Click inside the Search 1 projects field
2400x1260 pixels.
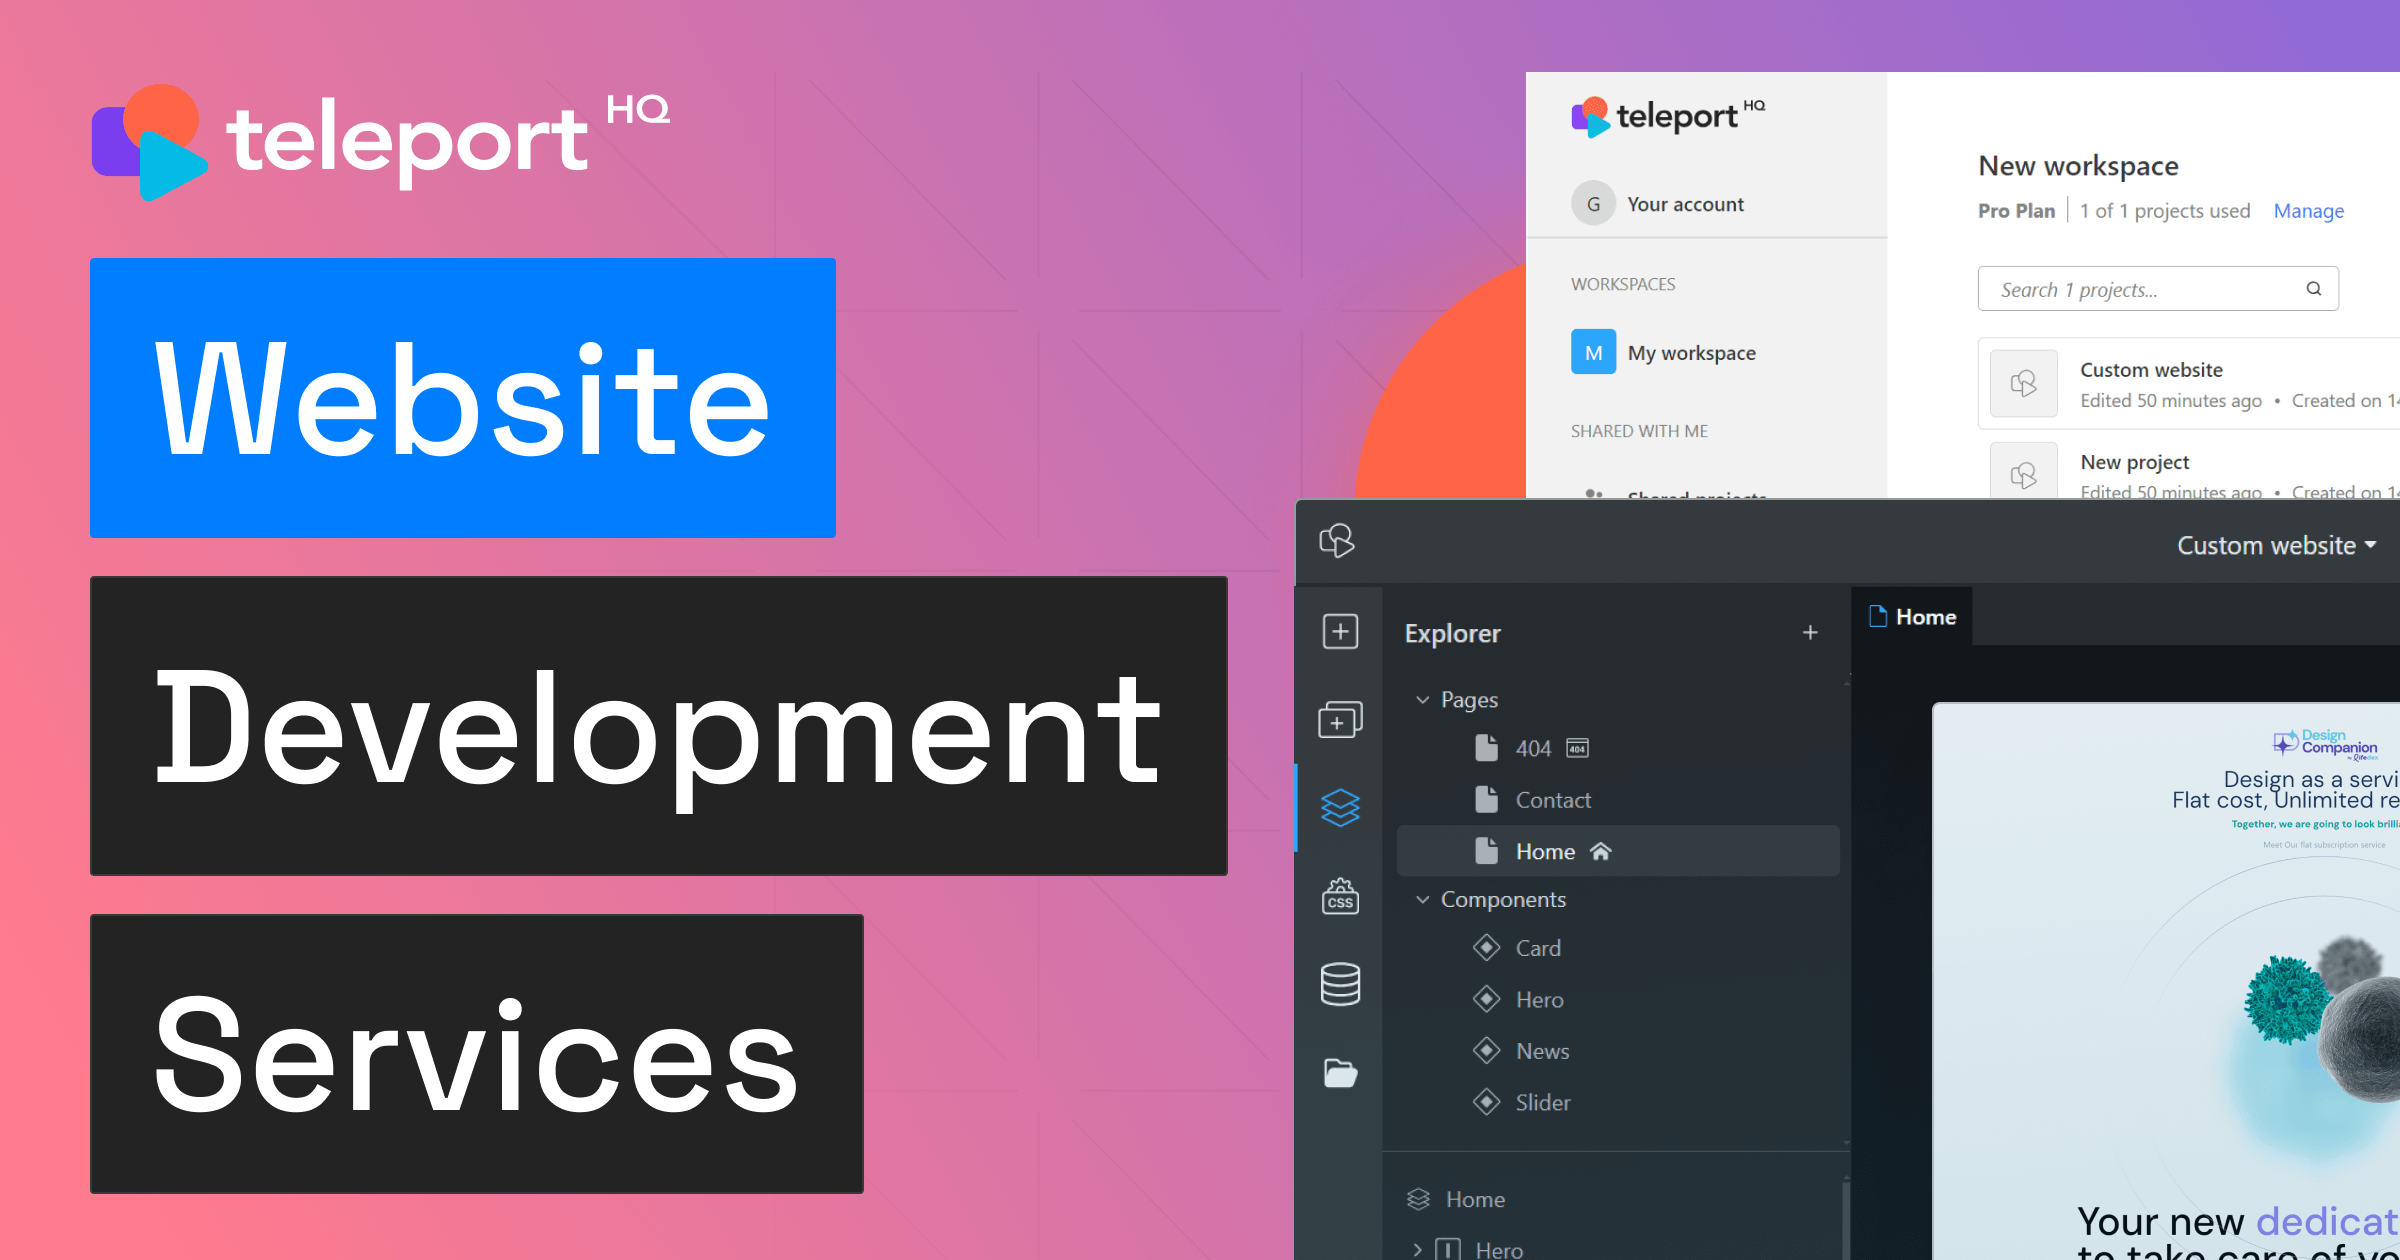[2100, 288]
